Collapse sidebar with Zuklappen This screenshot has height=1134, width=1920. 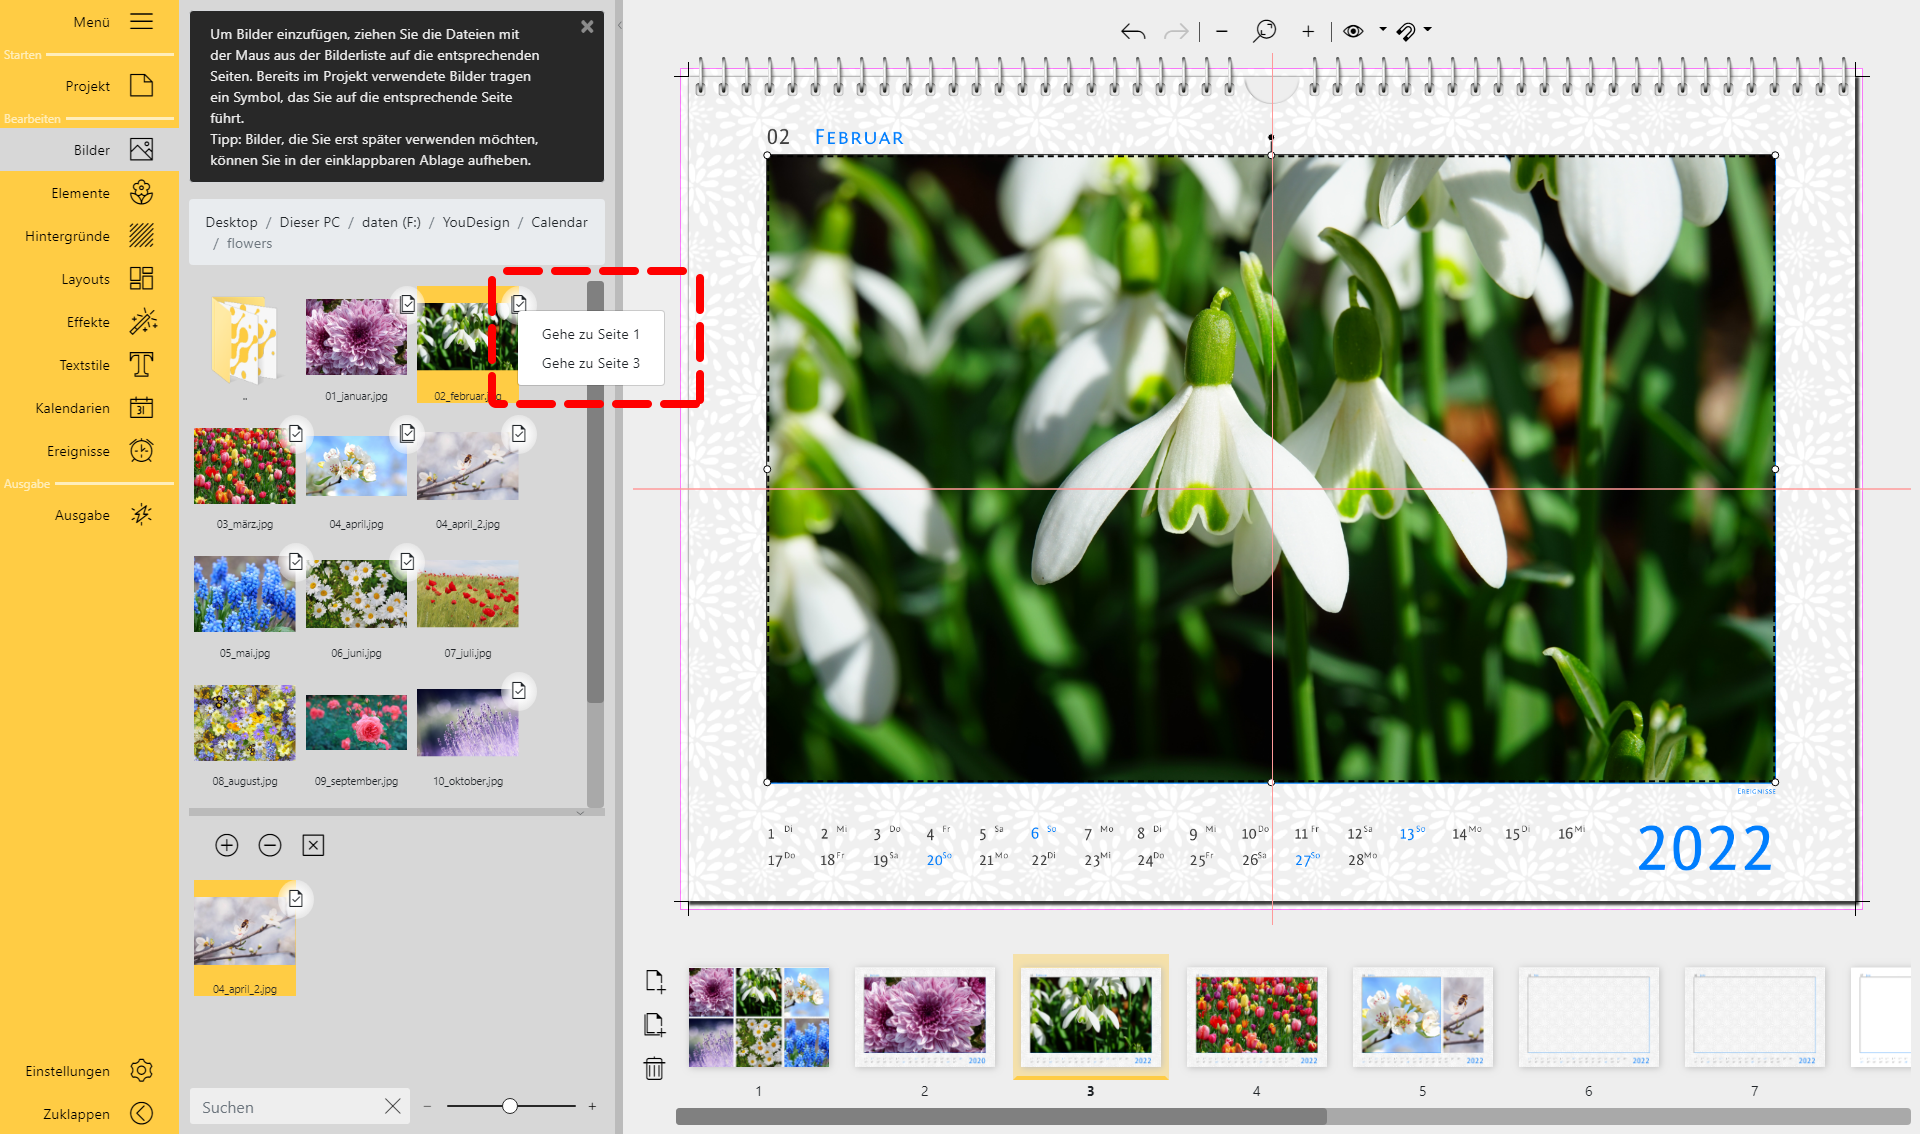142,1113
